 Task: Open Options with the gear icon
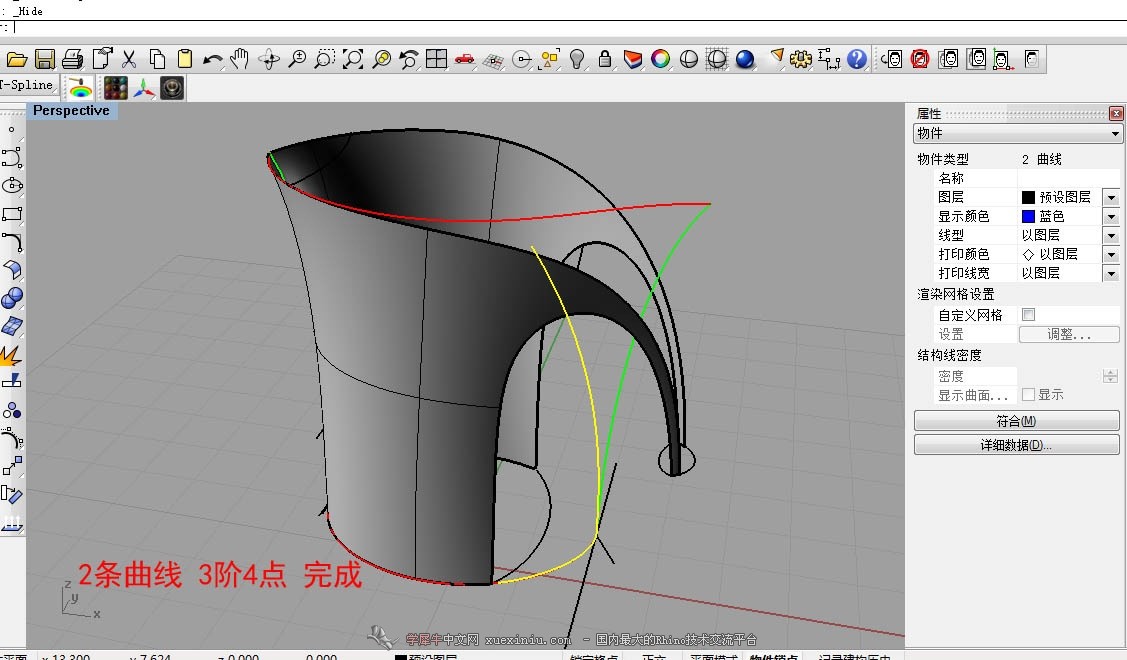(800, 59)
